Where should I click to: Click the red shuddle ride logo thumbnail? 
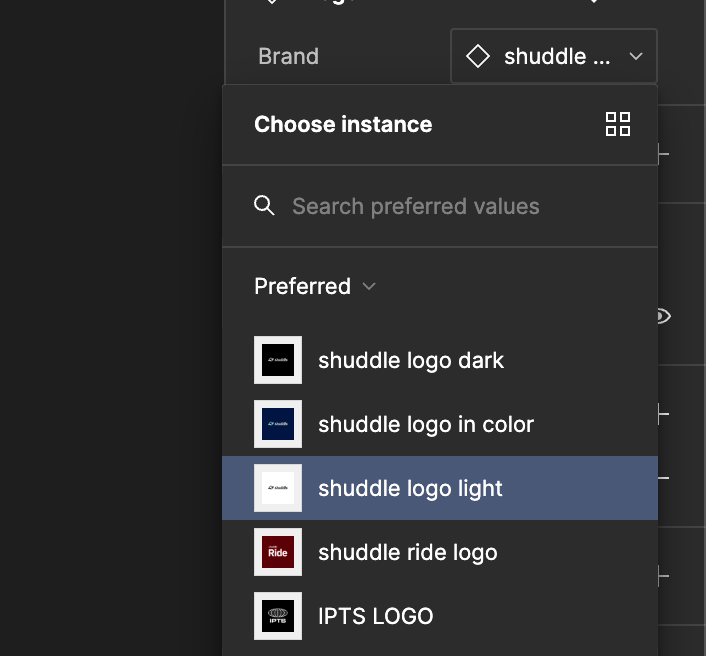[278, 552]
